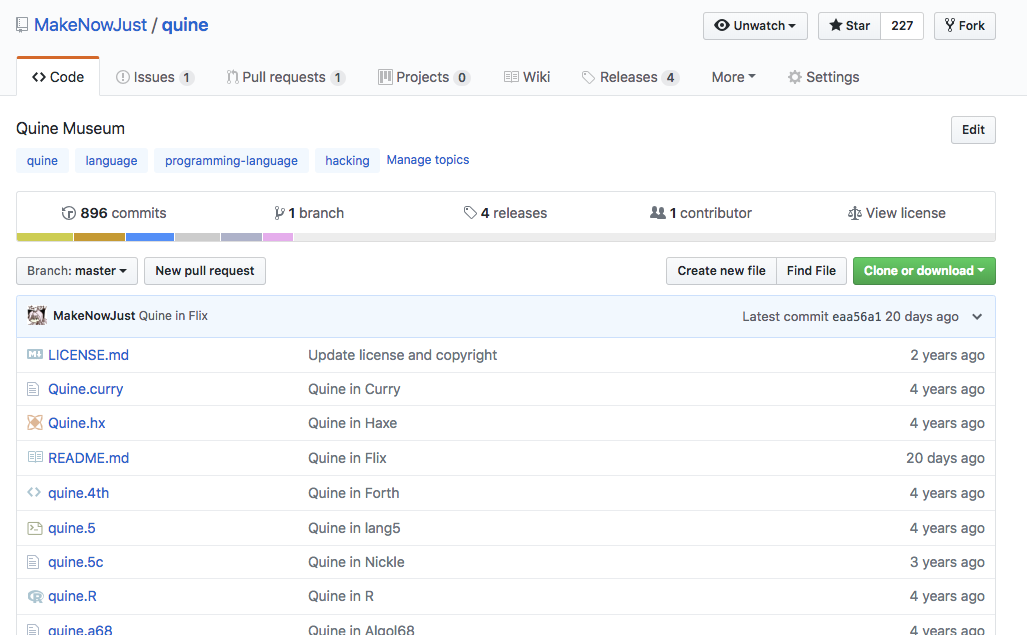Click Create new file button
This screenshot has height=635, width=1027.
(x=721, y=270)
